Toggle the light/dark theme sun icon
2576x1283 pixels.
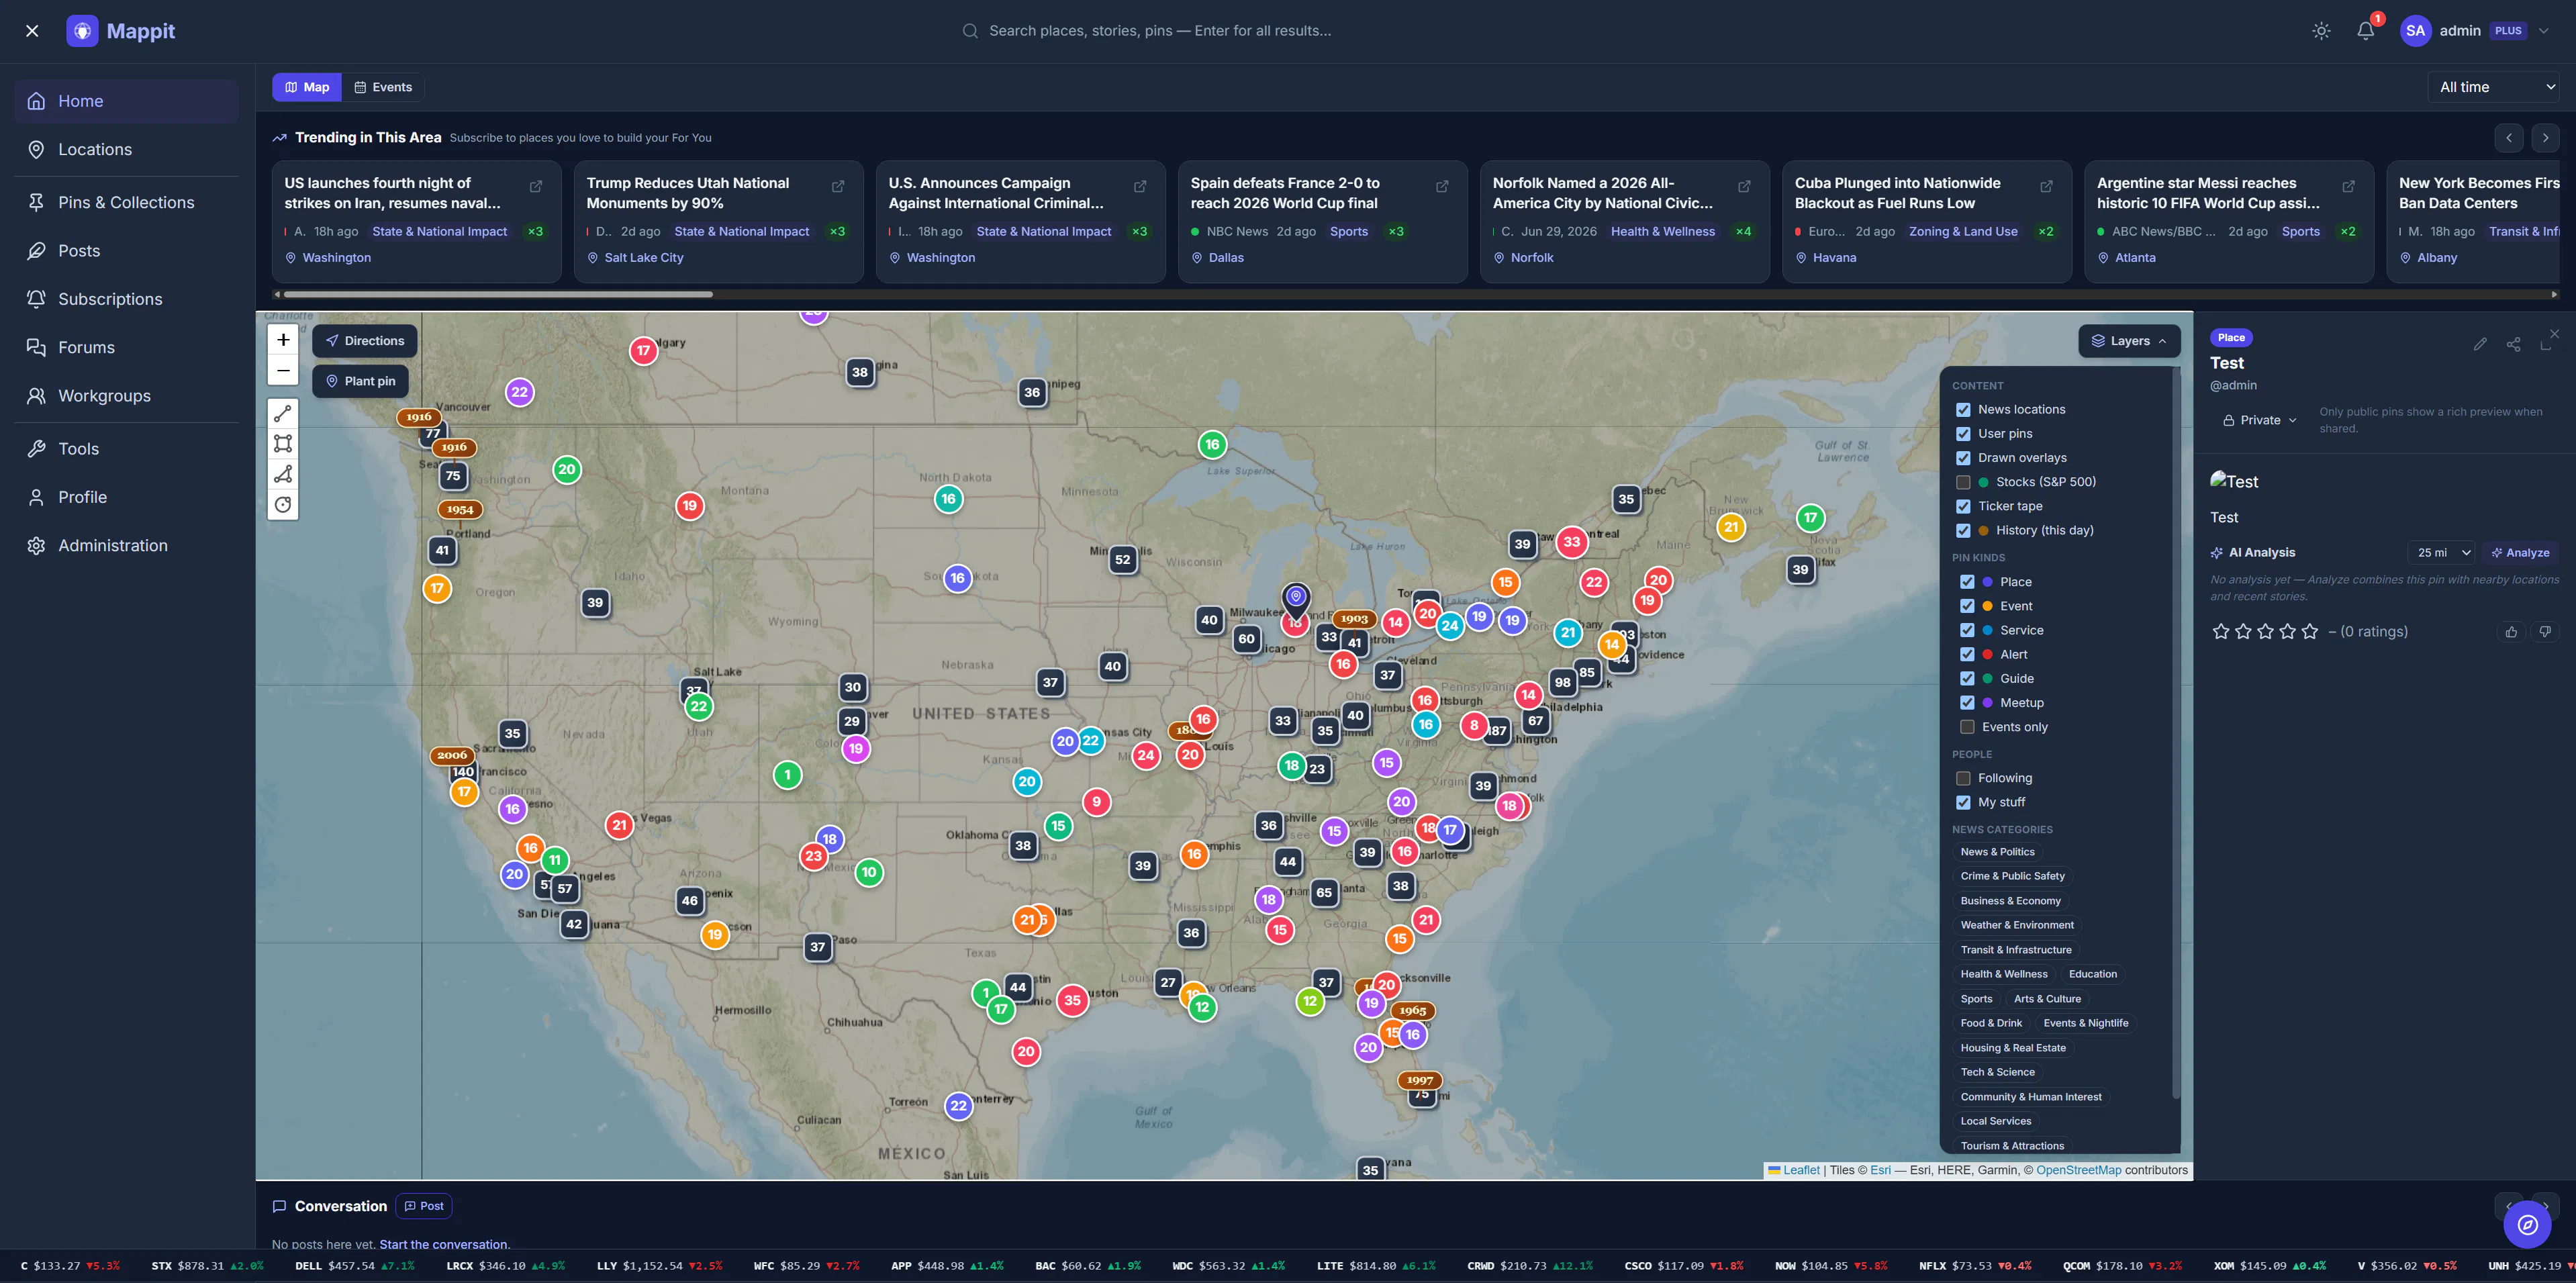(x=2321, y=31)
